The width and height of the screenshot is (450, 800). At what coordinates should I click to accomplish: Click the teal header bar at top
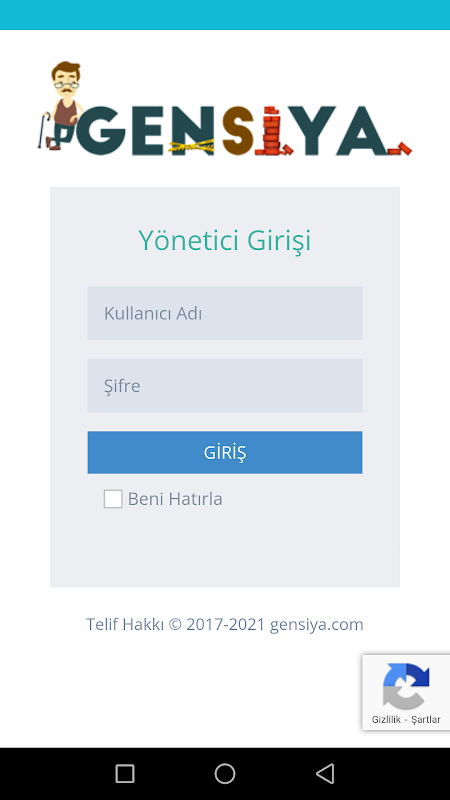pos(225,15)
